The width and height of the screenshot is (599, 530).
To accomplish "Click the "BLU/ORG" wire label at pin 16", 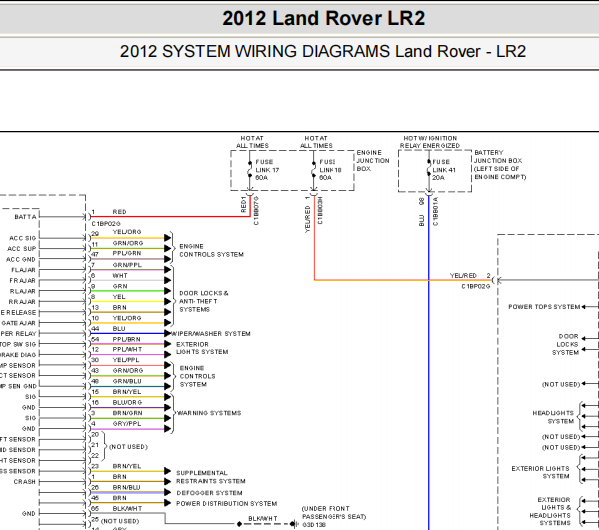I will (x=127, y=402).
